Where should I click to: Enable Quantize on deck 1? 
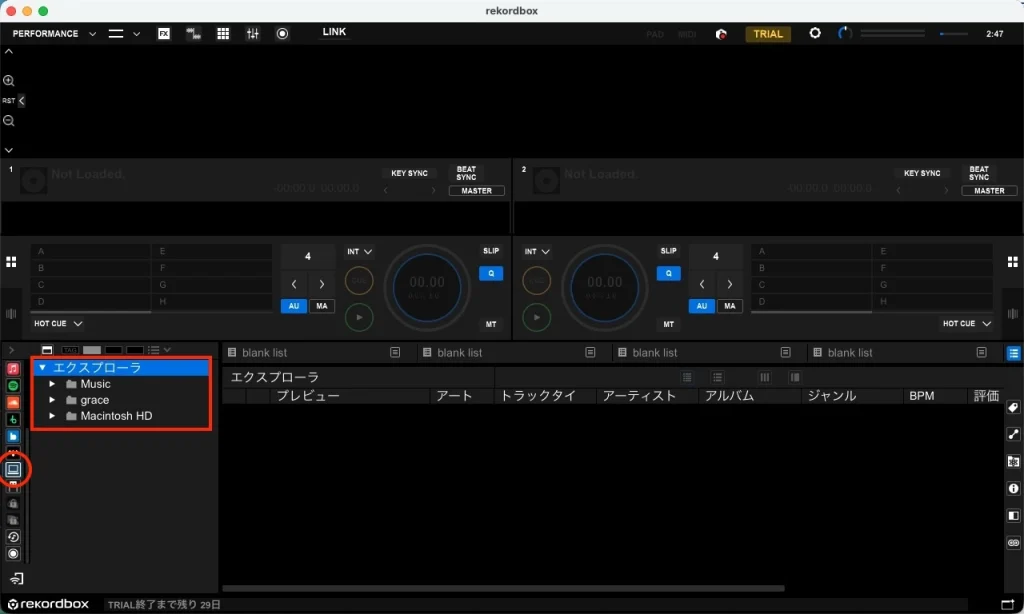tap(491, 273)
